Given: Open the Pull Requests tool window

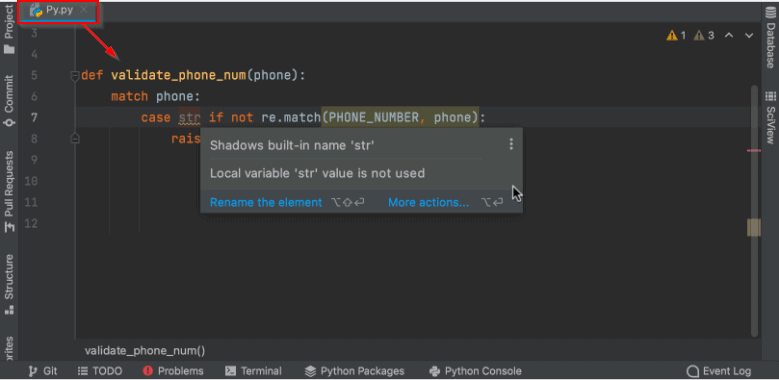Looking at the screenshot, I should (9, 192).
